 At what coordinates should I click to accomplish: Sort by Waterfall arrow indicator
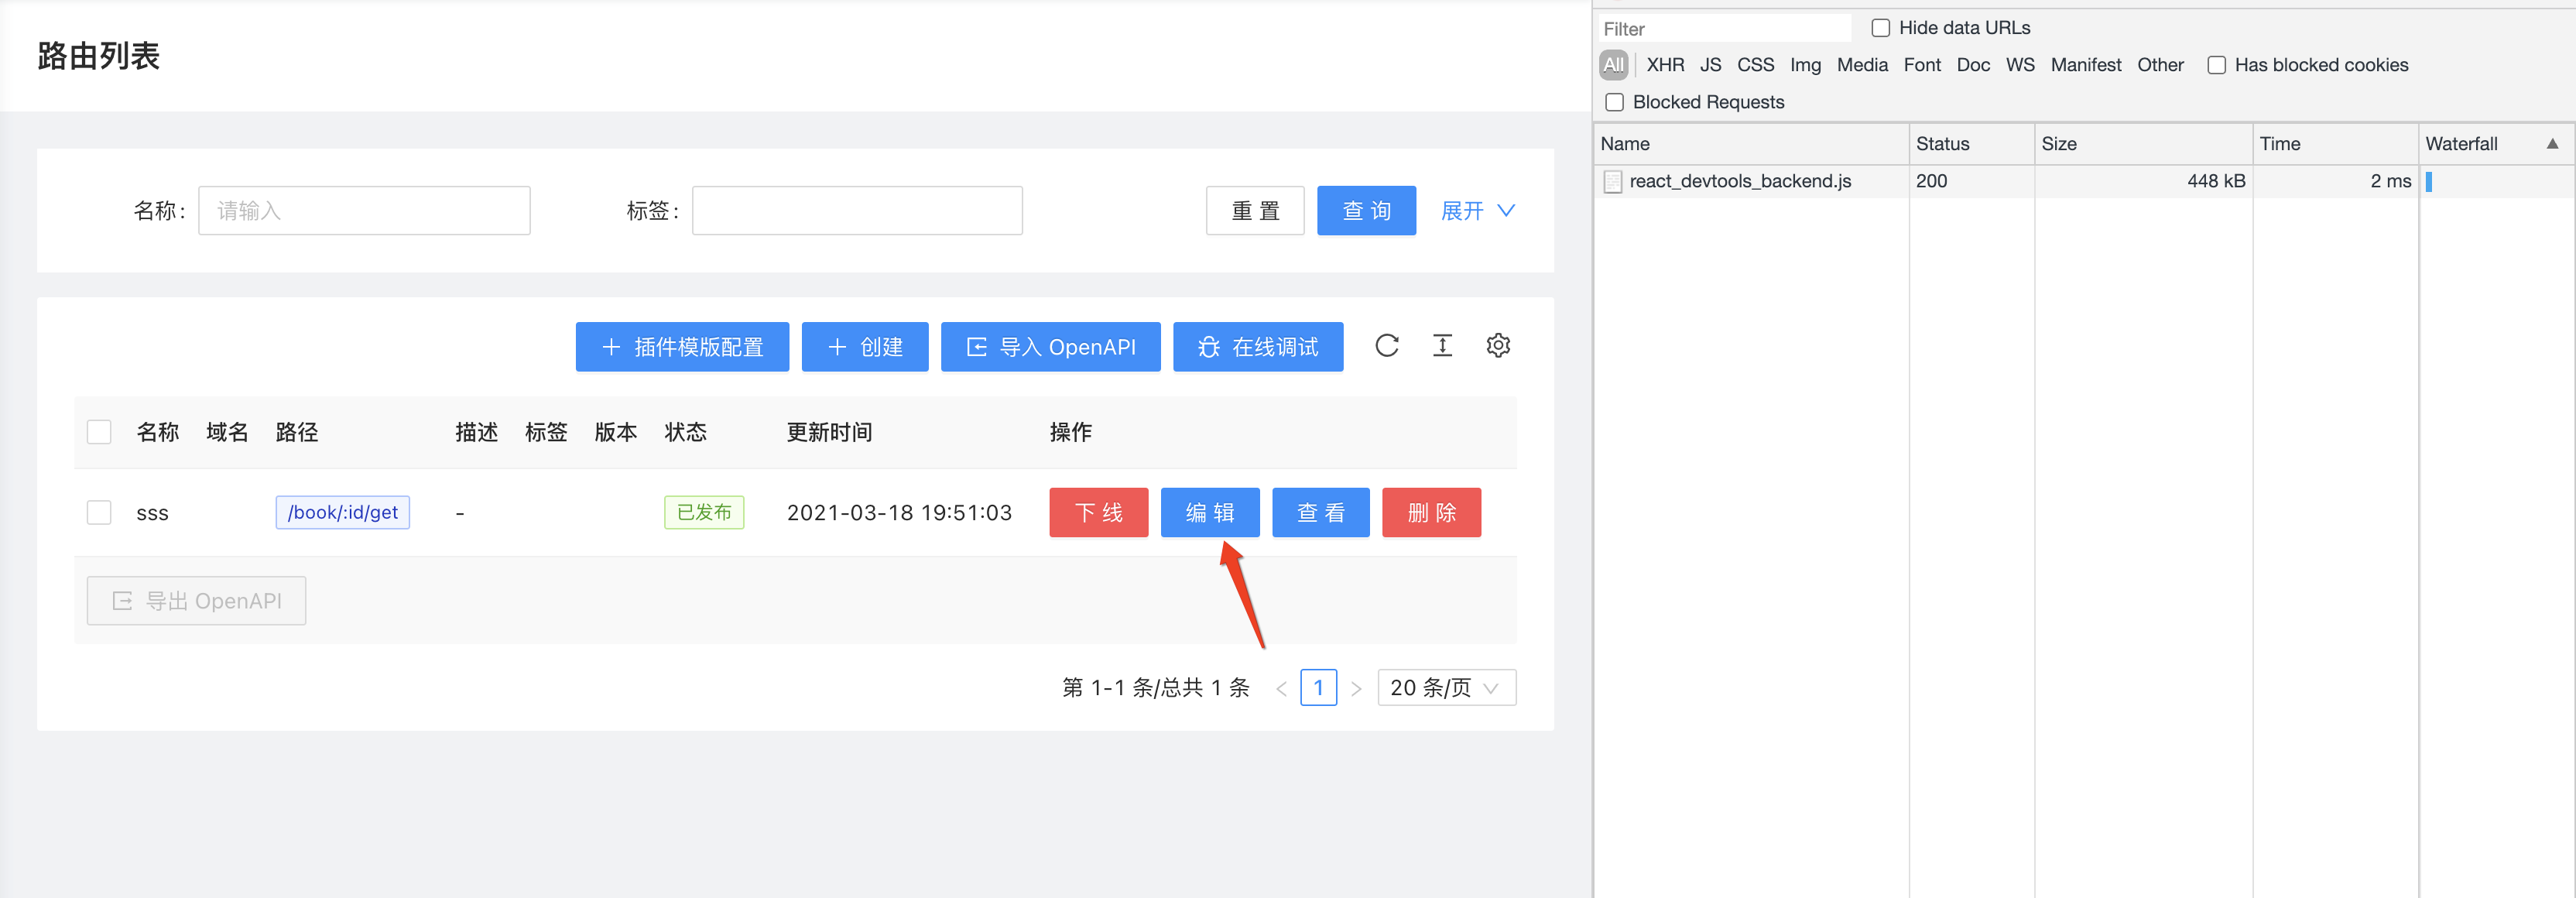(2552, 144)
